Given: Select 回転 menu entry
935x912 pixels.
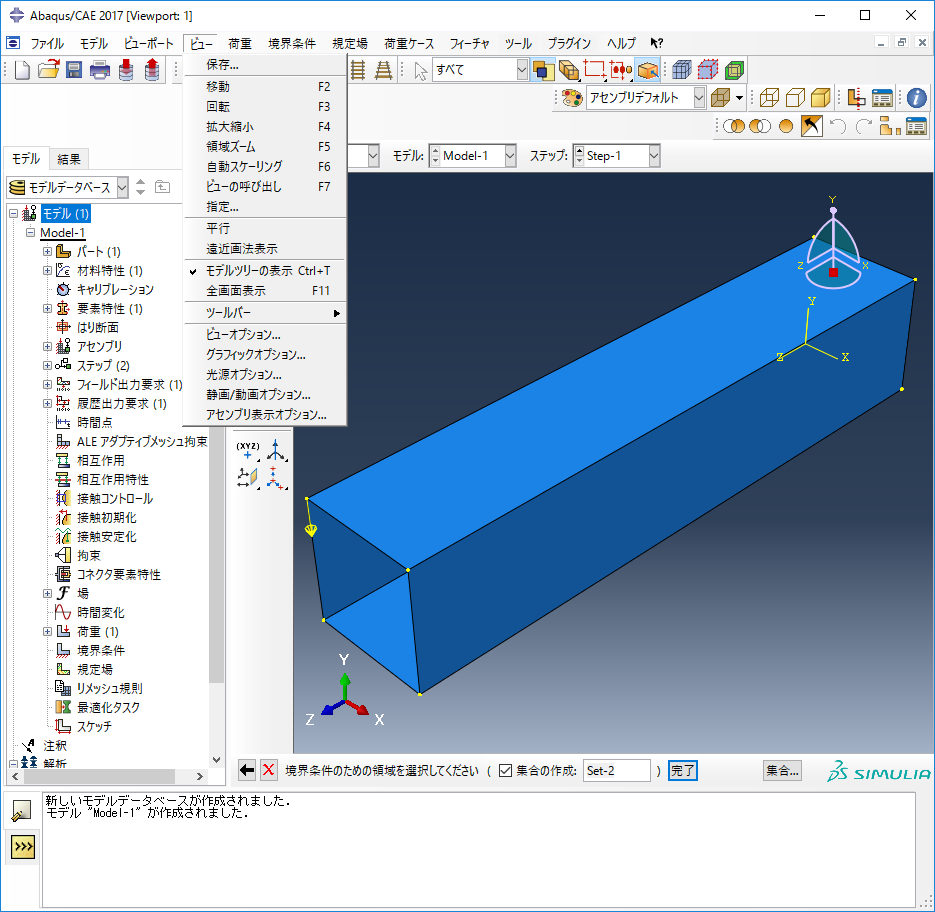Looking at the screenshot, I should pyautogui.click(x=266, y=107).
